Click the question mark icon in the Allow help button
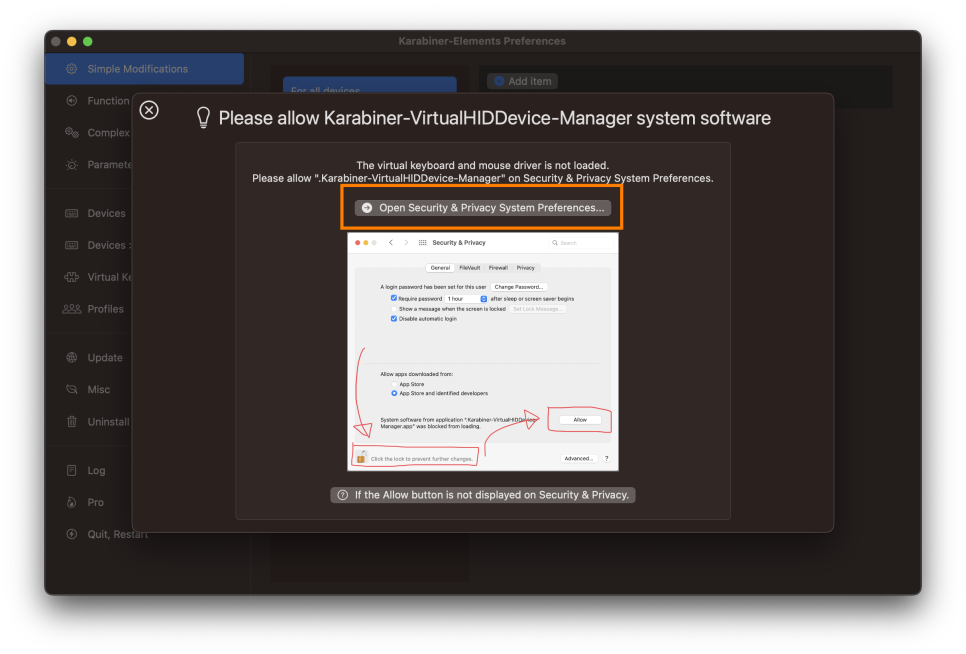This screenshot has width=966, height=654. pos(343,495)
